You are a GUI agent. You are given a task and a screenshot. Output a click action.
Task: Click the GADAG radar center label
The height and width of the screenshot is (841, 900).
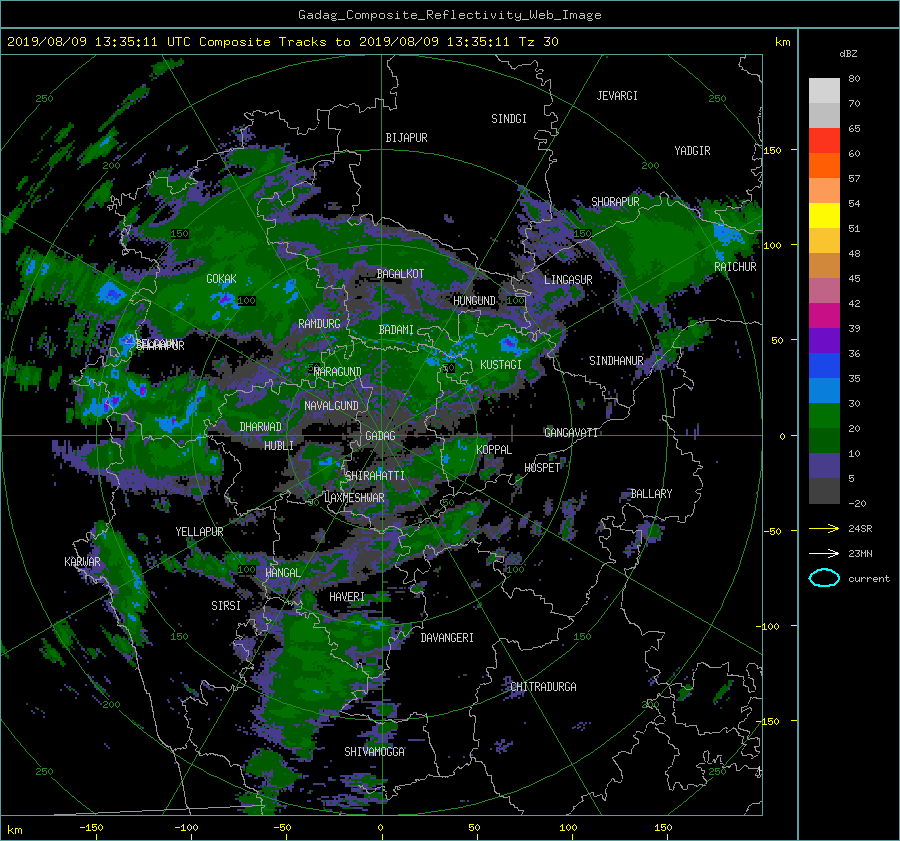(380, 436)
